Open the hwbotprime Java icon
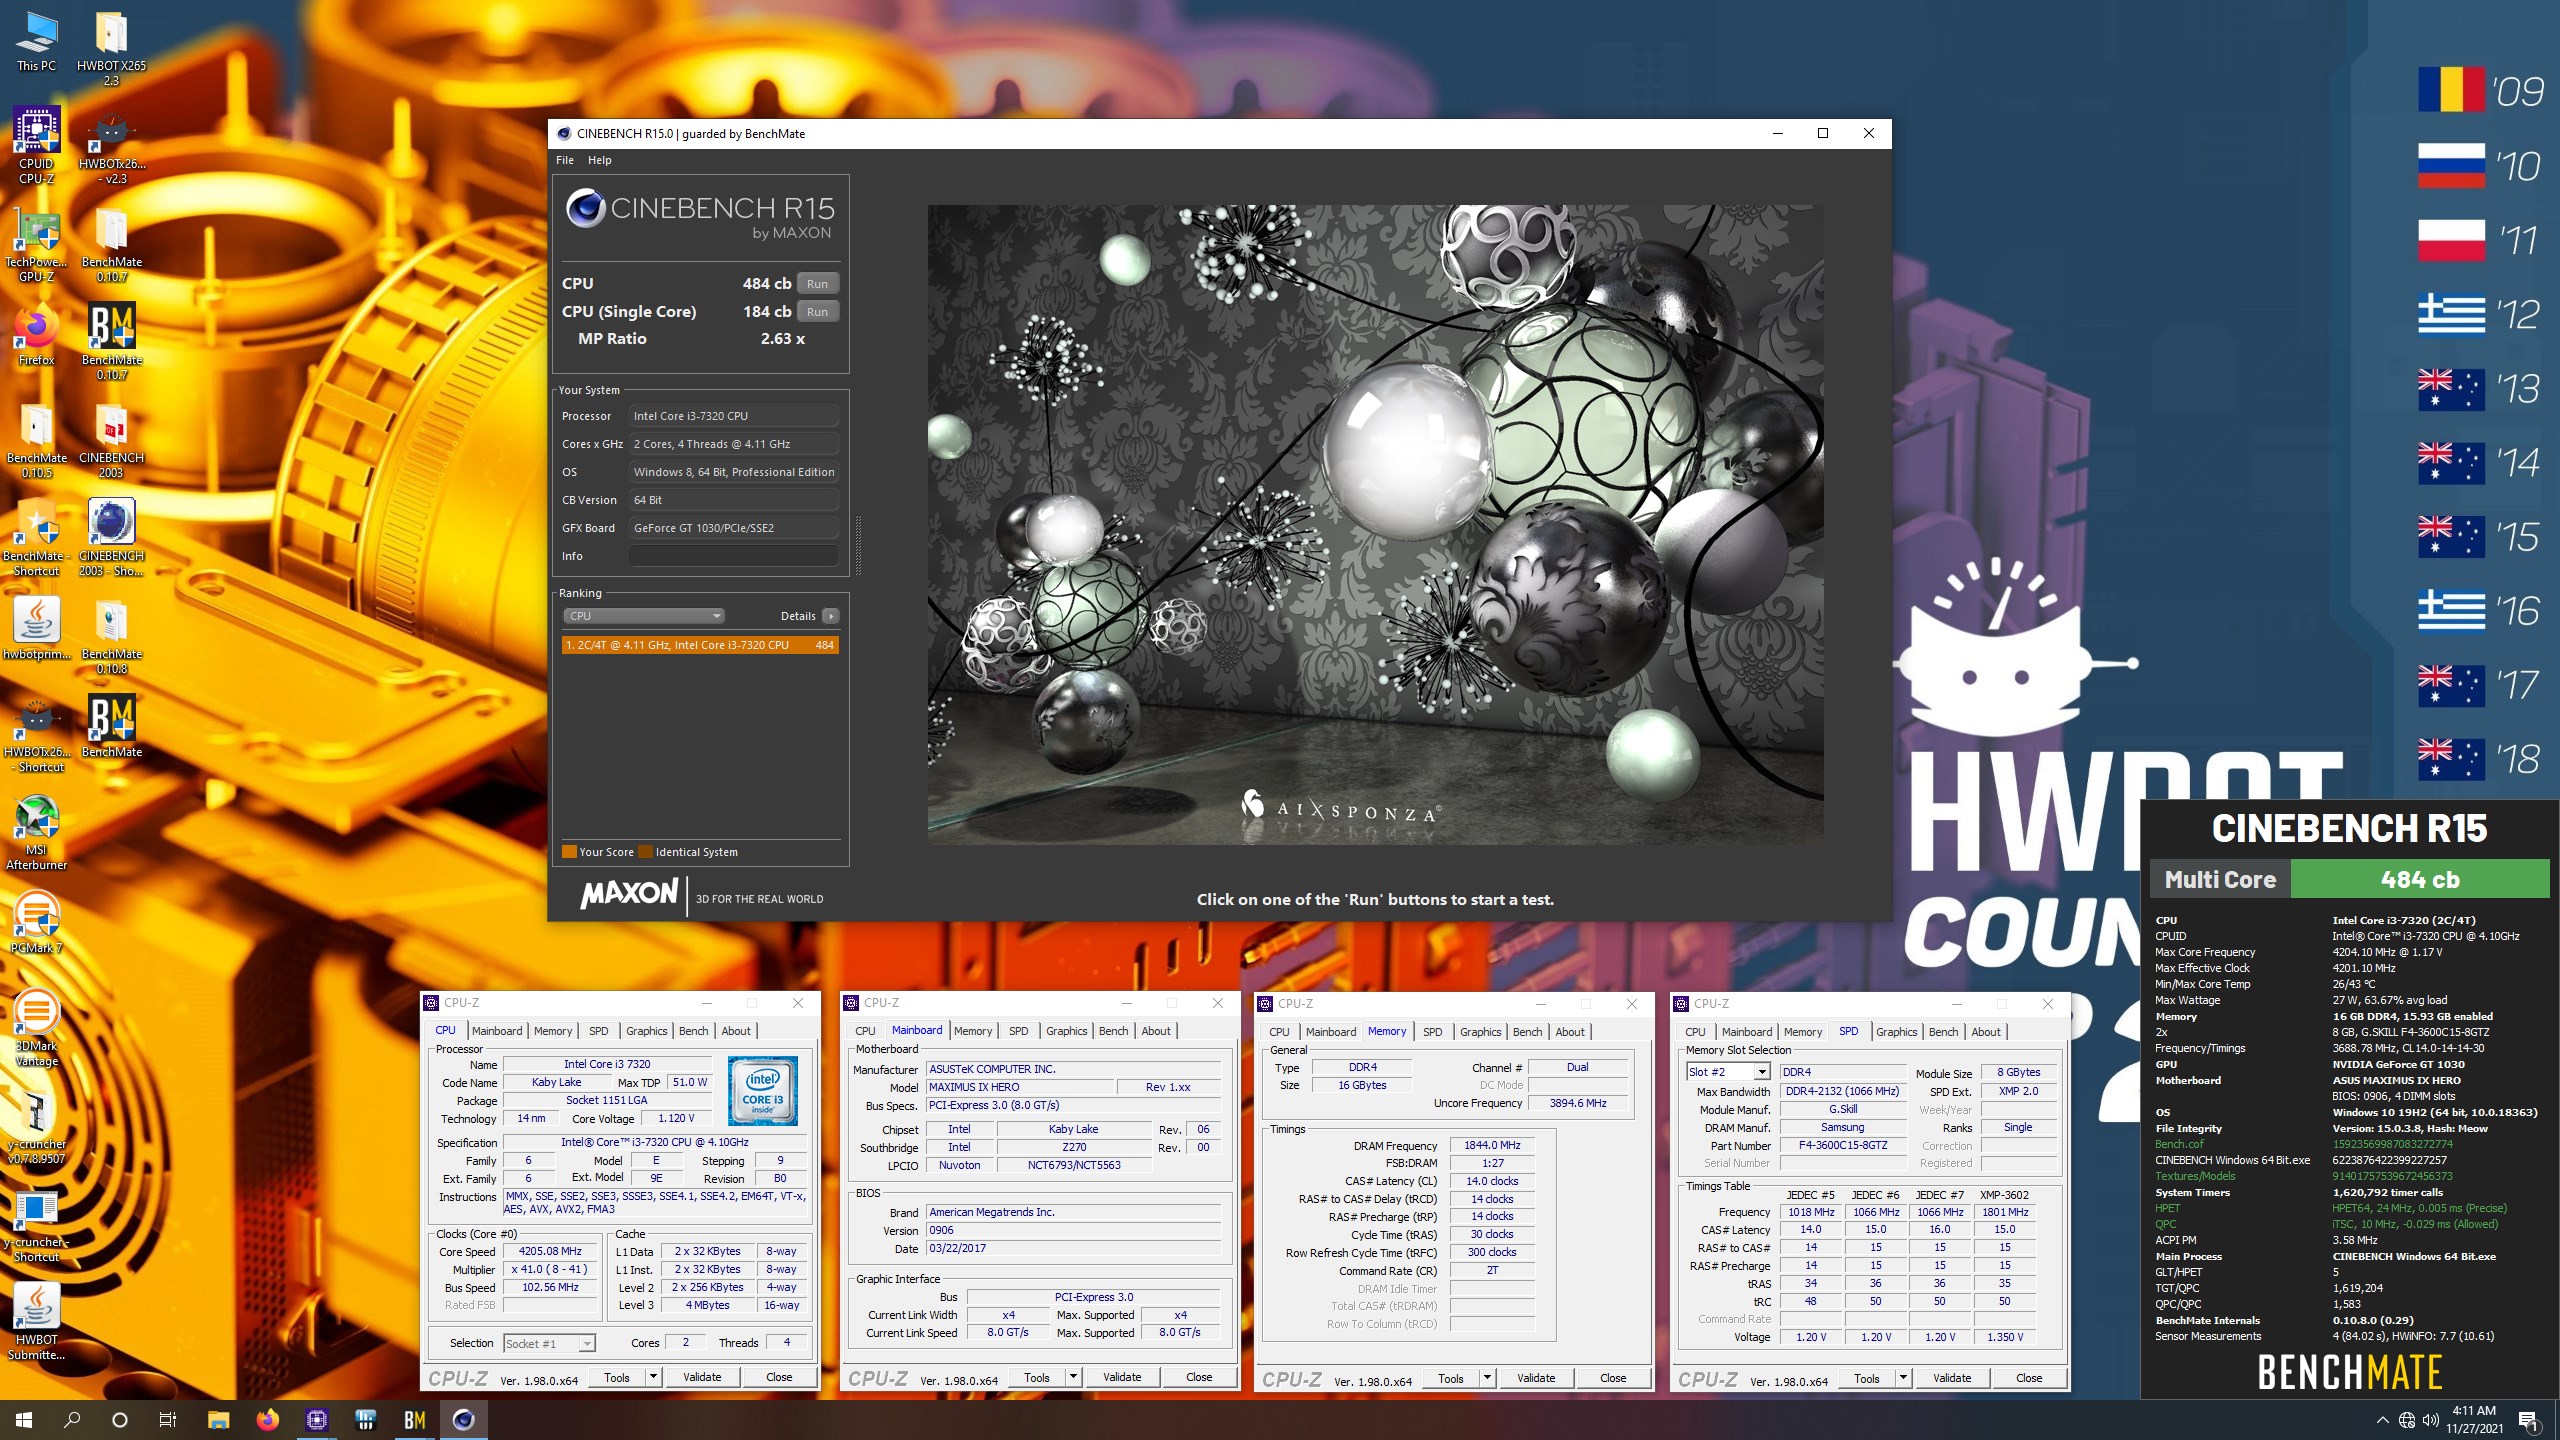 tap(37, 630)
